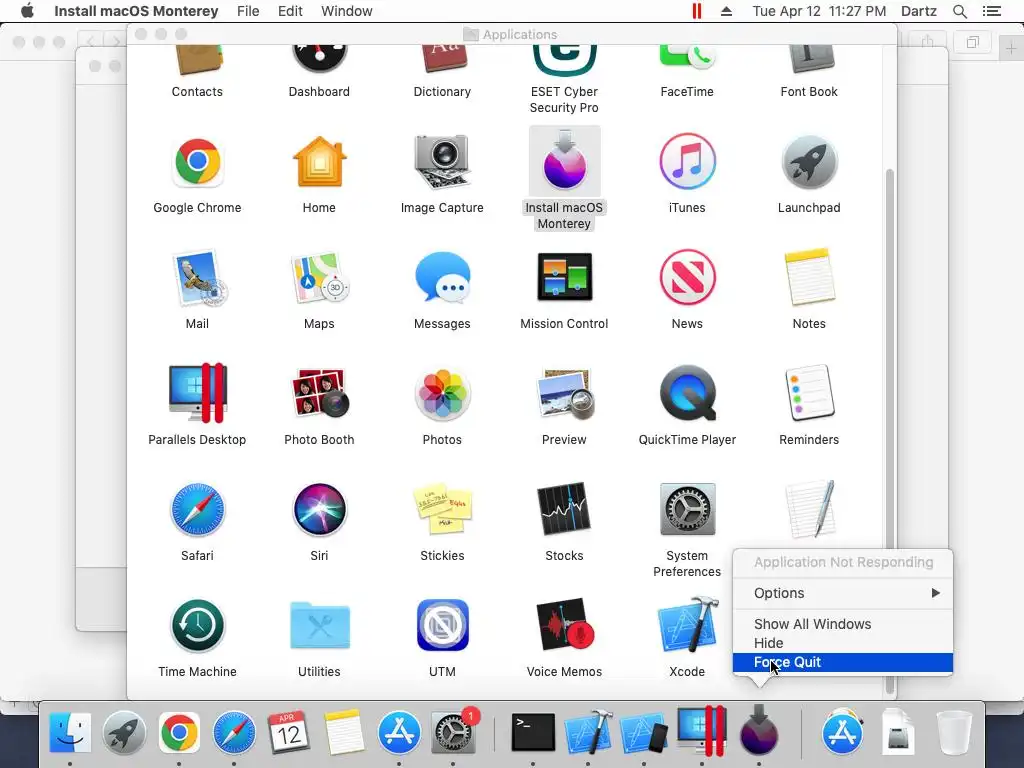Open the Siri app icon
This screenshot has width=1024, height=768.
(319, 509)
